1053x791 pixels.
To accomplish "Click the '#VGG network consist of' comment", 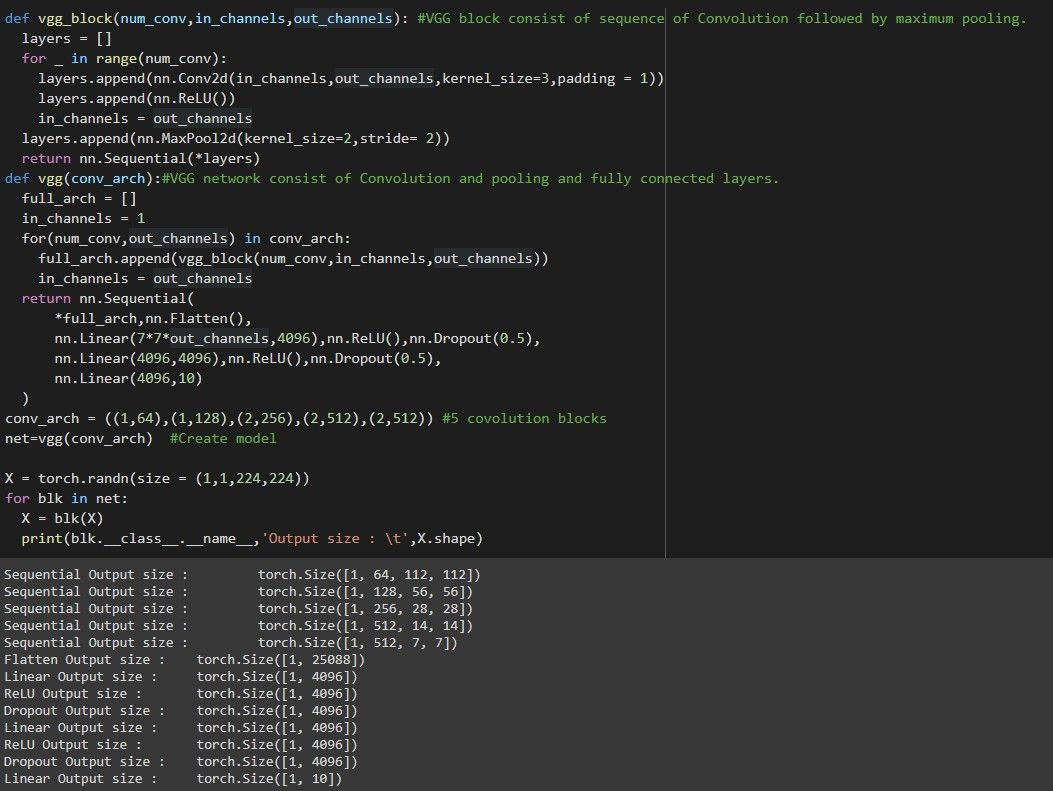I will [470, 179].
